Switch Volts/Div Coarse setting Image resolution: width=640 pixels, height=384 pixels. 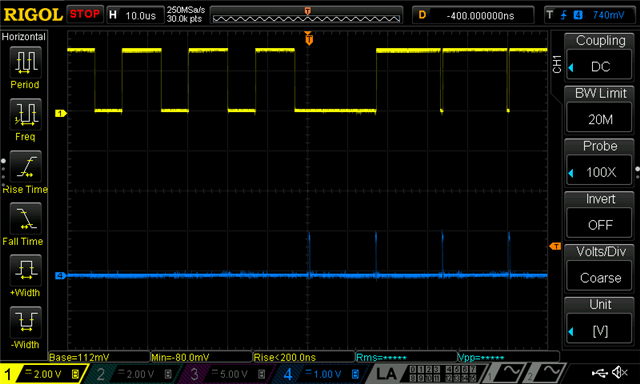point(600,269)
